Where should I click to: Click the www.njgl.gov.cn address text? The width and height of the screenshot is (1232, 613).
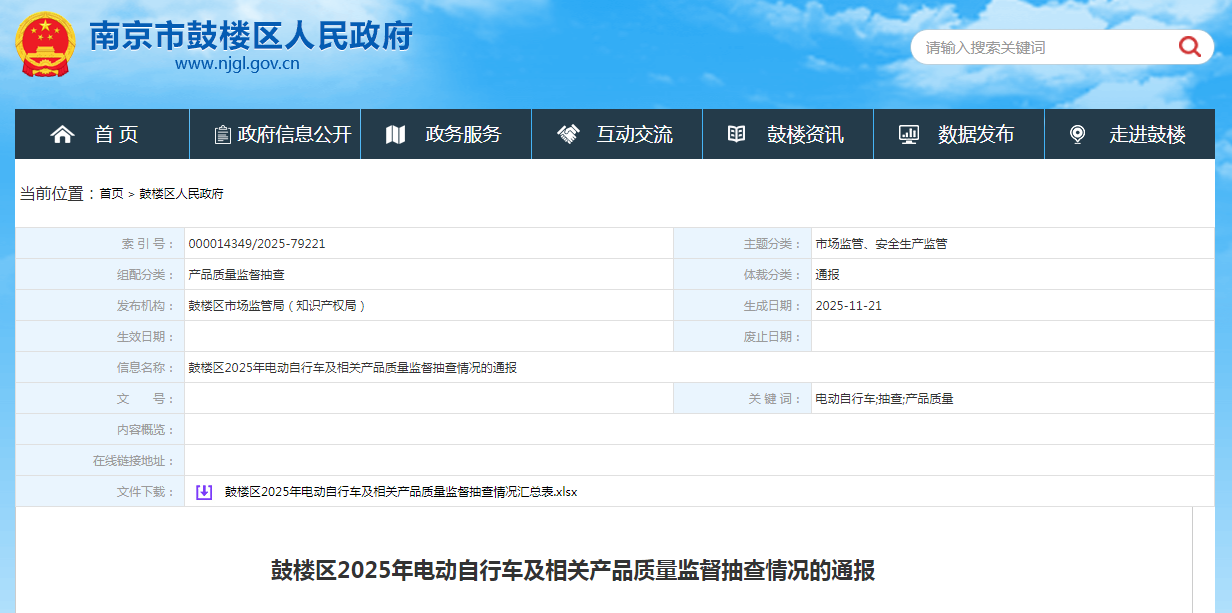click(x=237, y=65)
